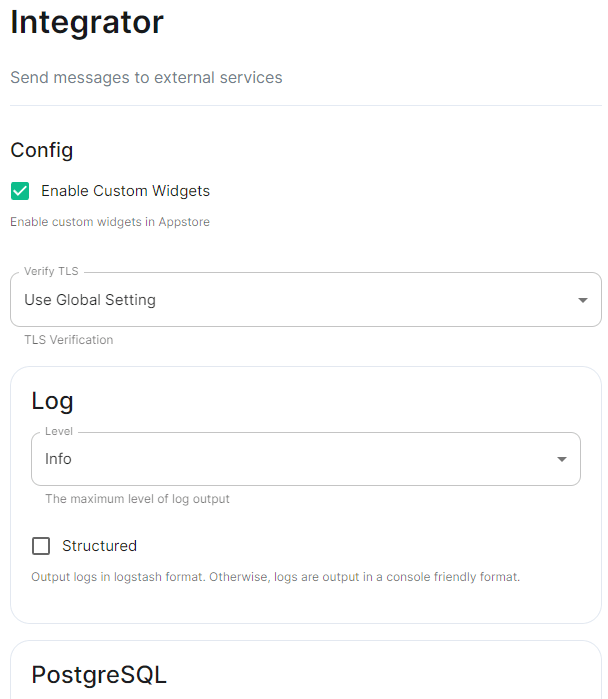Click the Level field label
The height and width of the screenshot is (699, 608).
coord(59,432)
